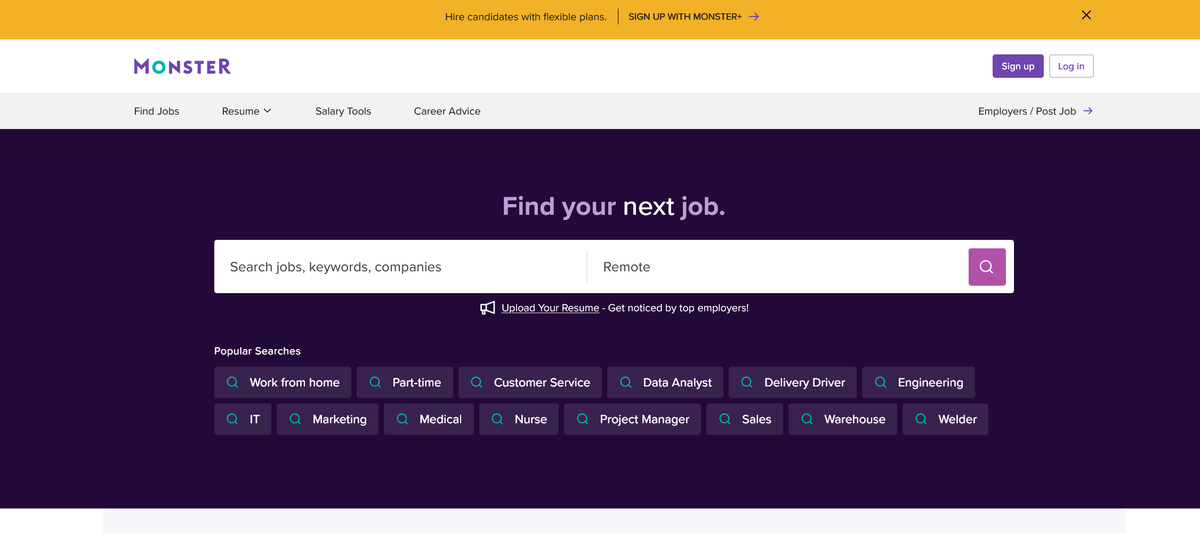Click the search icon on Nurse chip

(x=497, y=419)
